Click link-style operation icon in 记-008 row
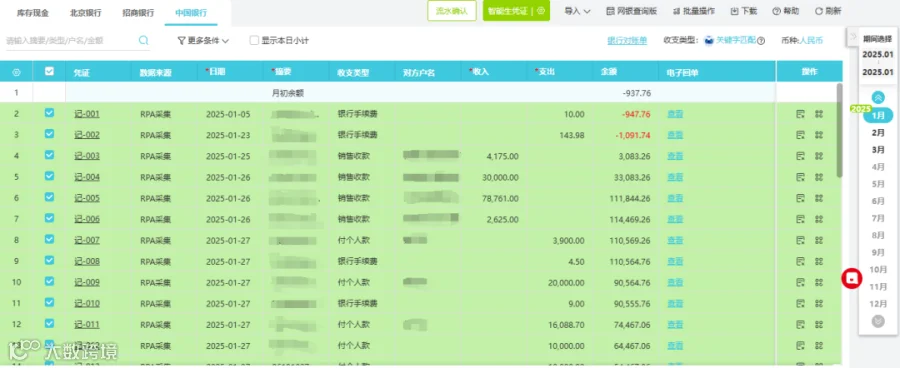Viewport: 900px width, 368px height. [819, 261]
